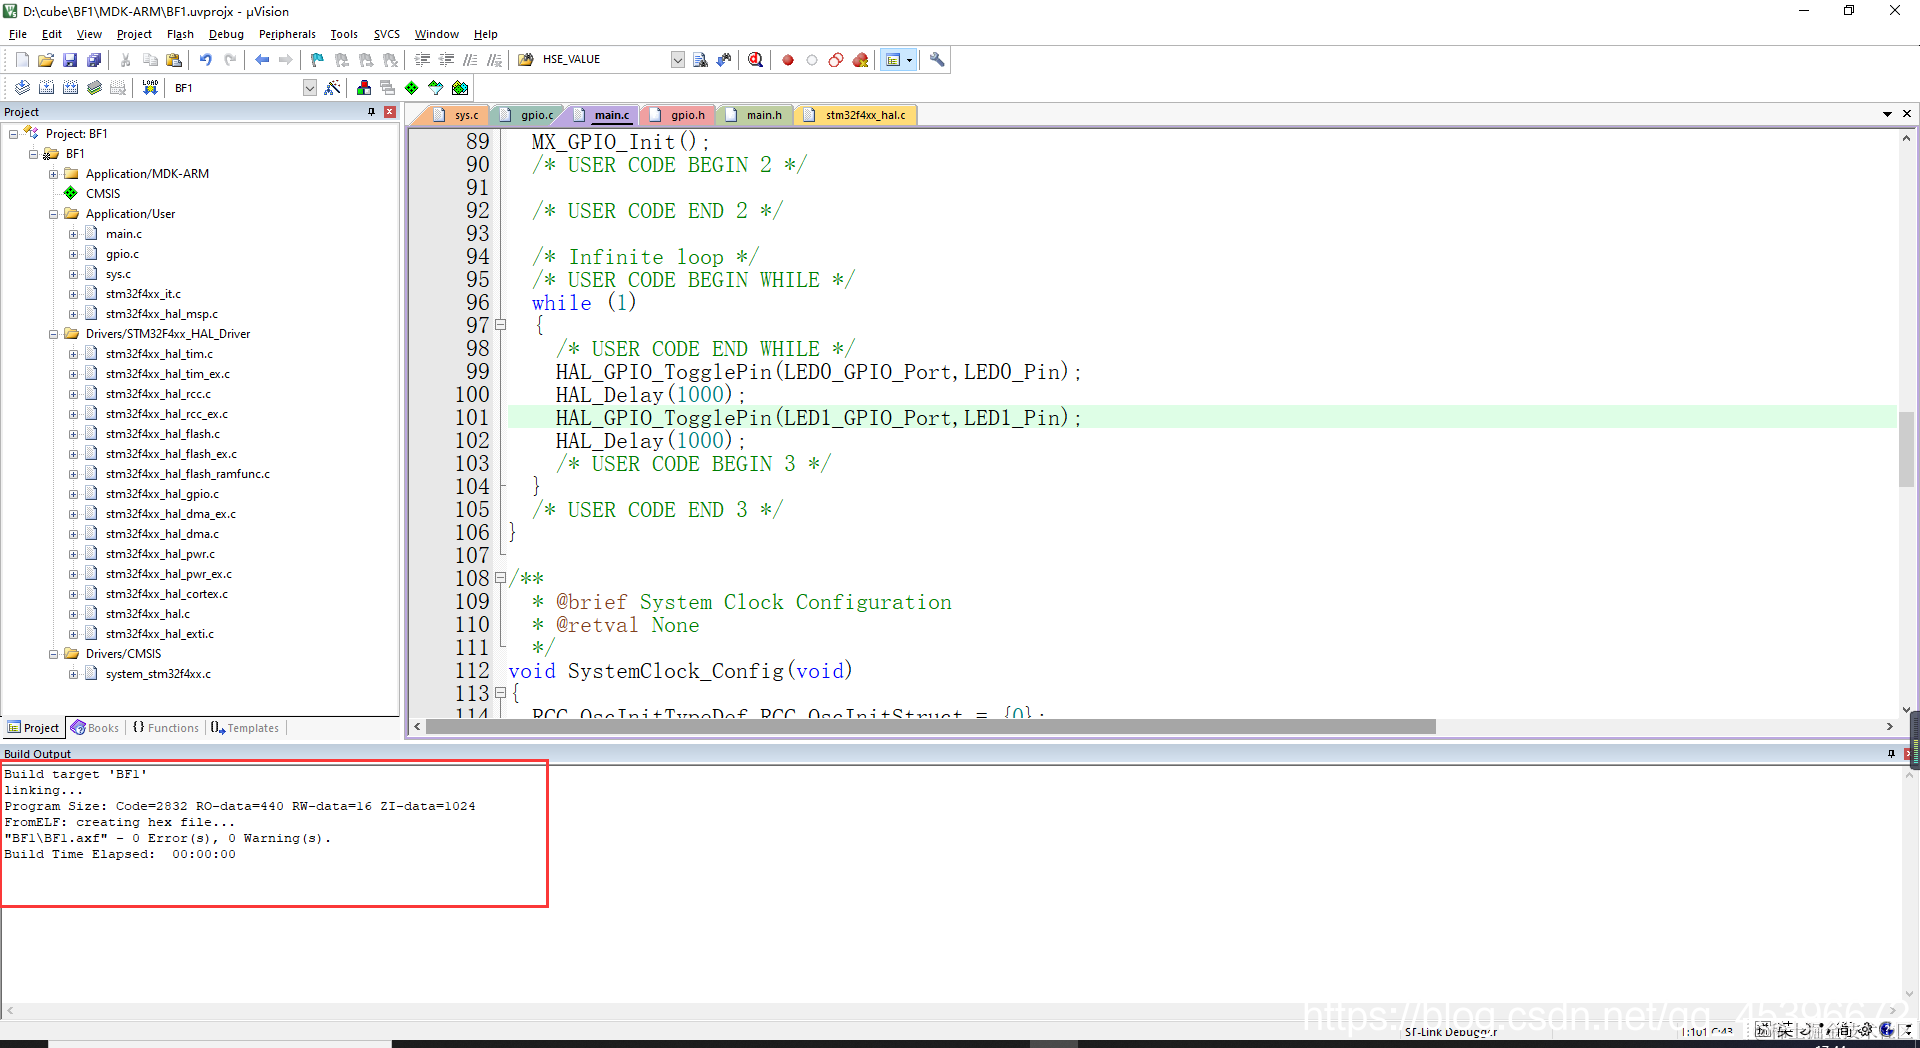
Task: Click the Build Time Elapsed output line
Action: tap(120, 855)
